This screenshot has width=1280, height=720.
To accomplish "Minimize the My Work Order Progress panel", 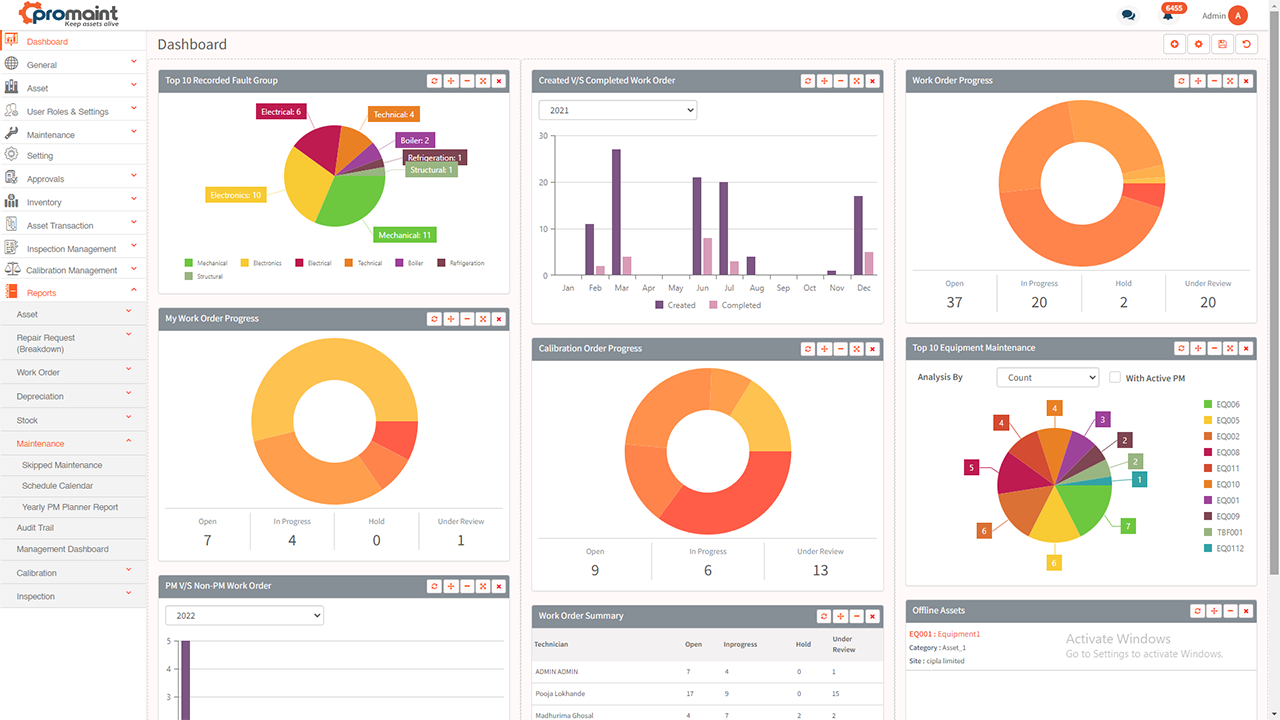I will coord(467,319).
